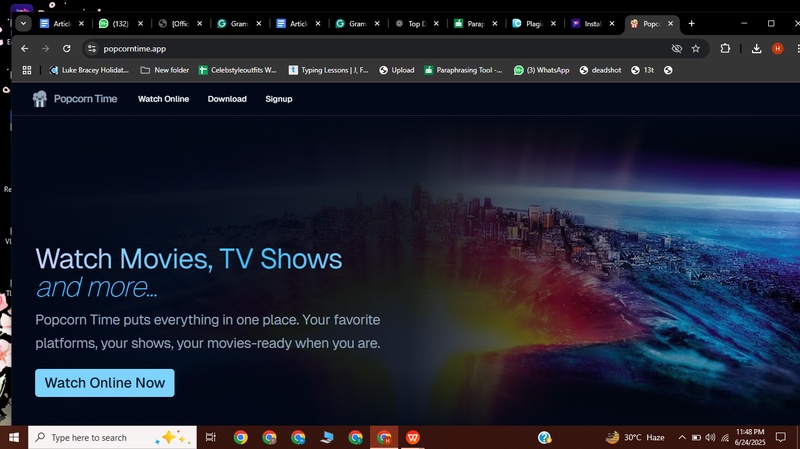Switch to the [Offic tab
The height and width of the screenshot is (449, 800).
tap(181, 23)
